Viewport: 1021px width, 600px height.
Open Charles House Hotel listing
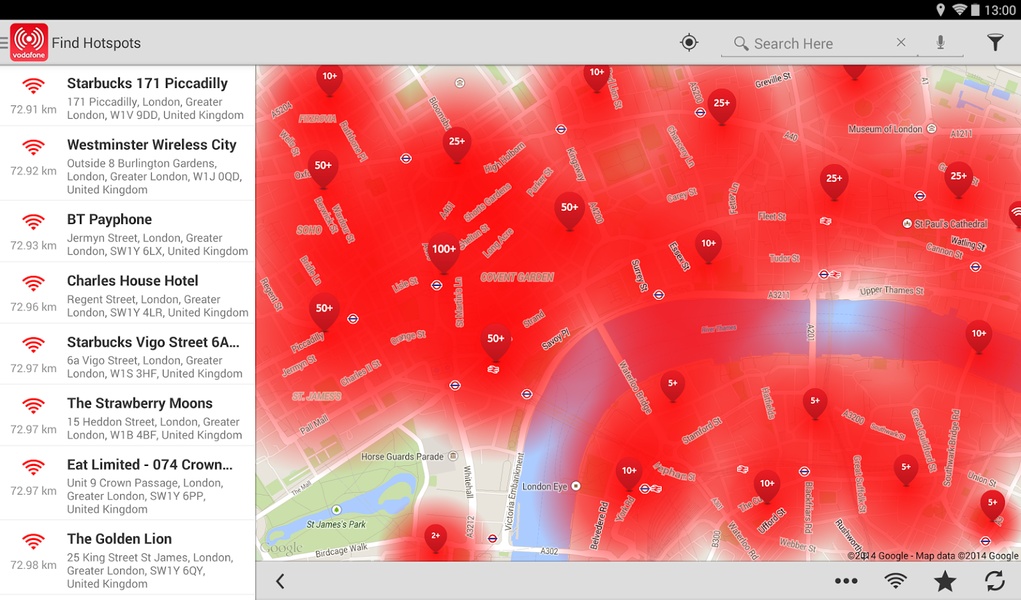(128, 294)
